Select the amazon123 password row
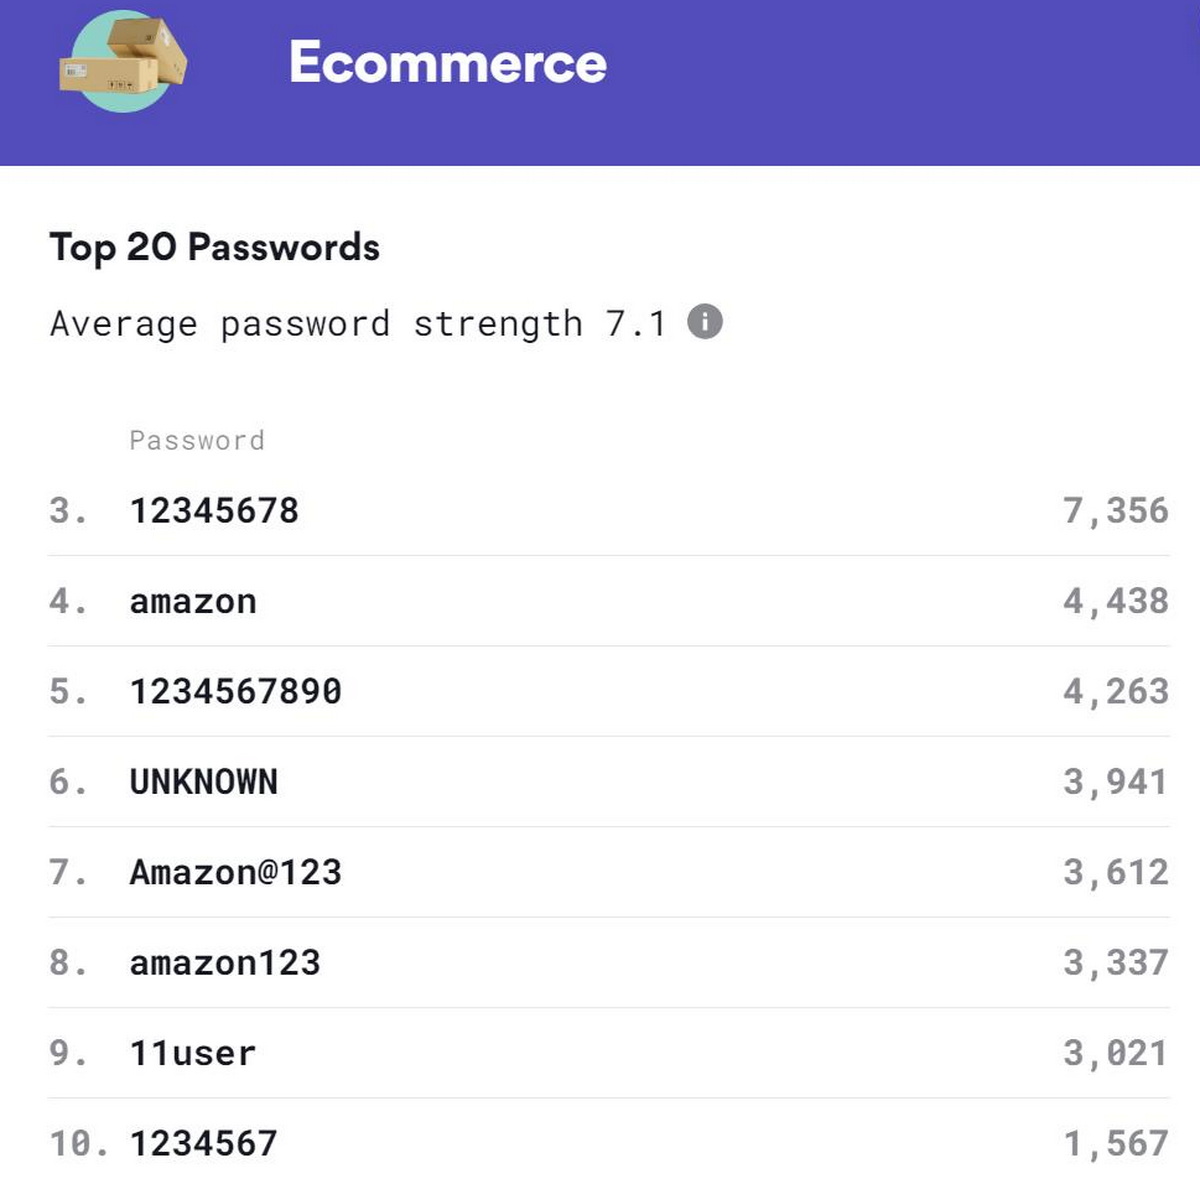The height and width of the screenshot is (1184, 1200). coord(225,963)
